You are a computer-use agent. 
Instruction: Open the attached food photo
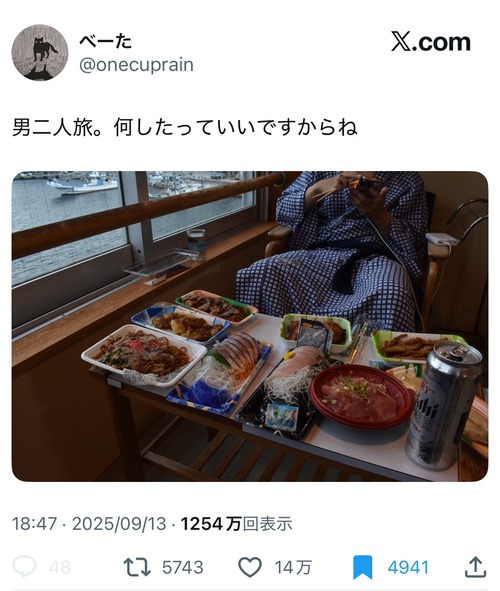pyautogui.click(x=250, y=326)
